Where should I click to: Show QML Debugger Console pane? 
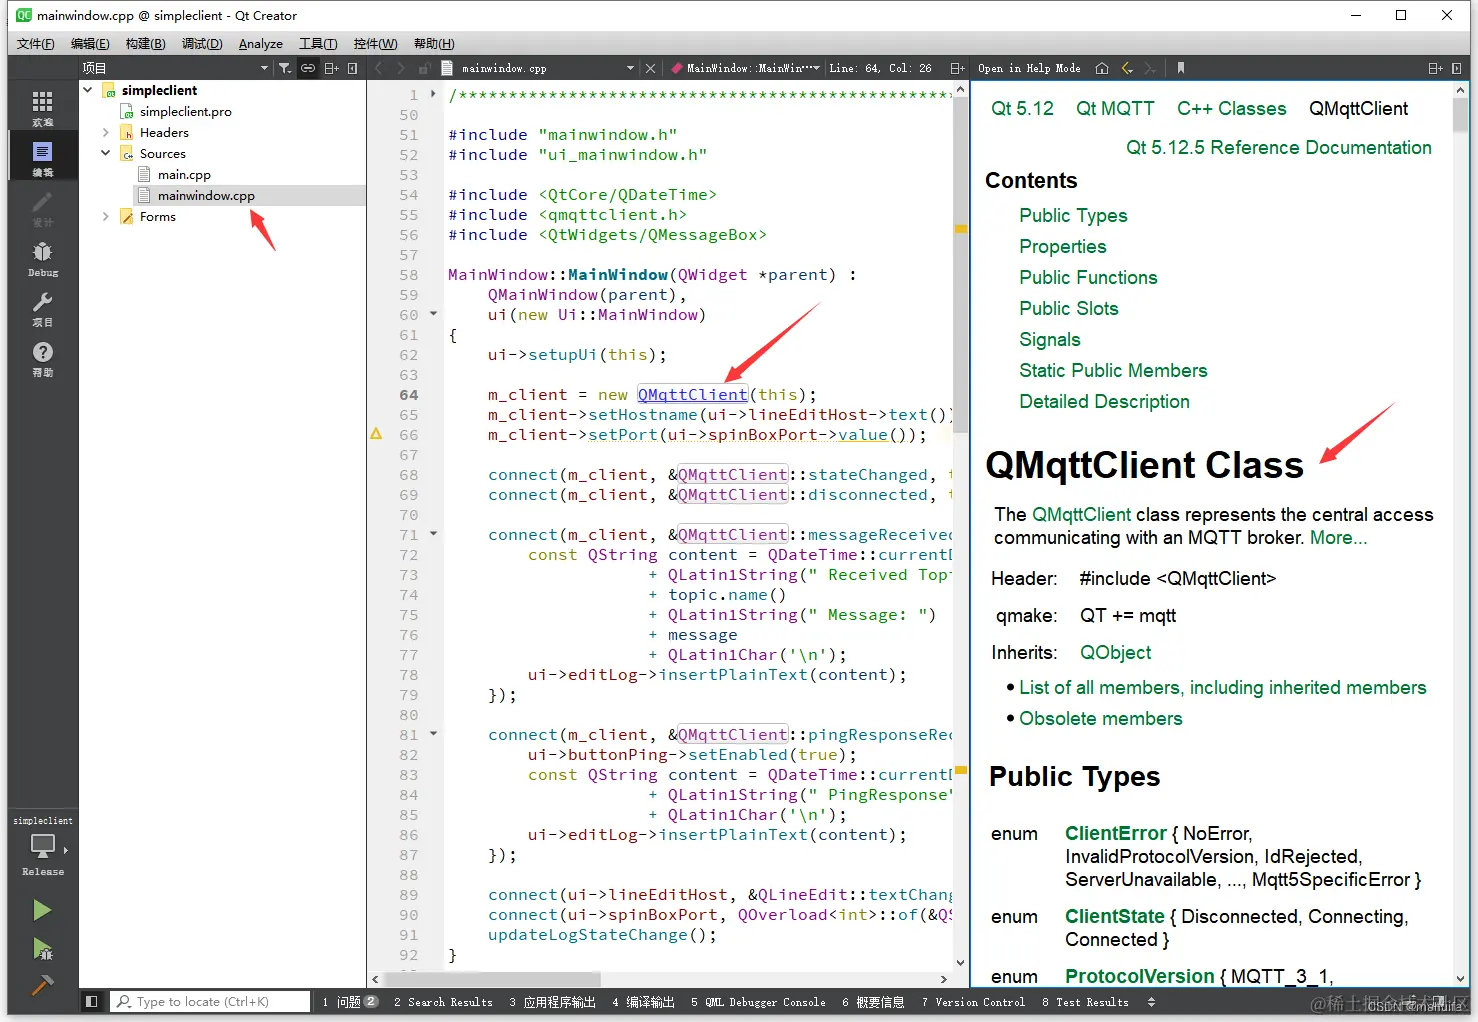coord(758,1002)
